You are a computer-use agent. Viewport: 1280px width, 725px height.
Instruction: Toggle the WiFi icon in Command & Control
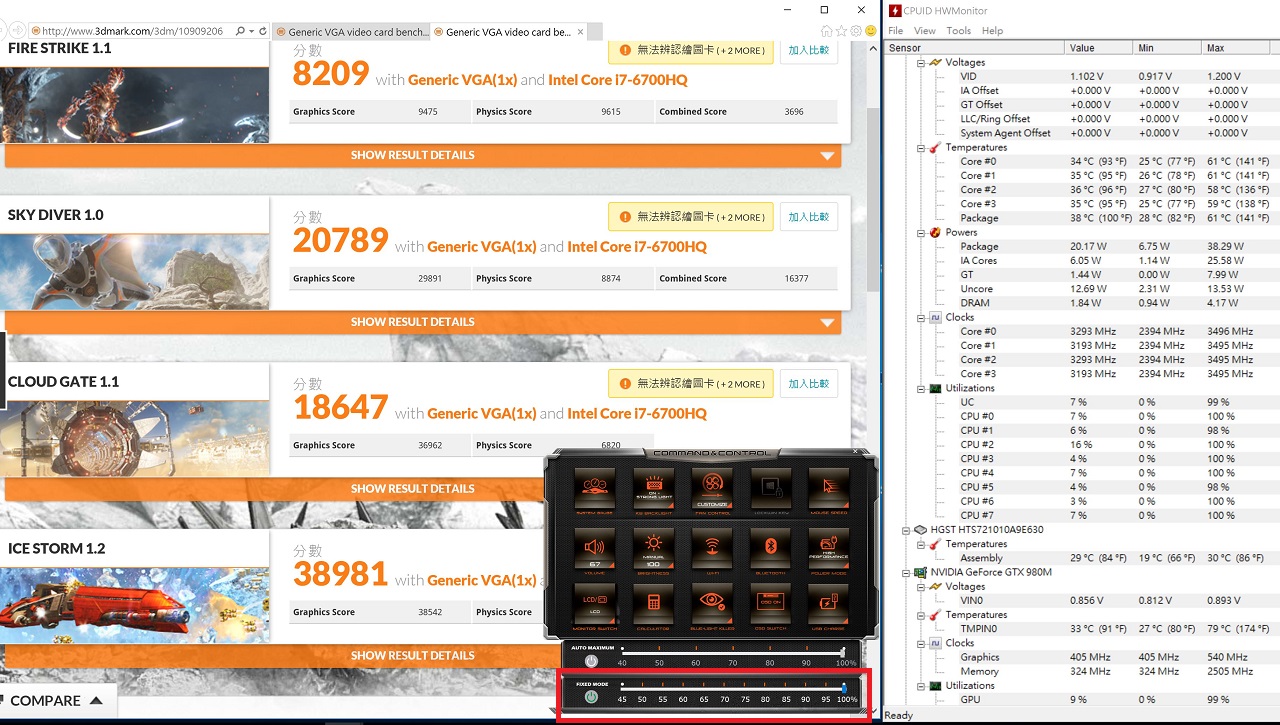click(712, 547)
